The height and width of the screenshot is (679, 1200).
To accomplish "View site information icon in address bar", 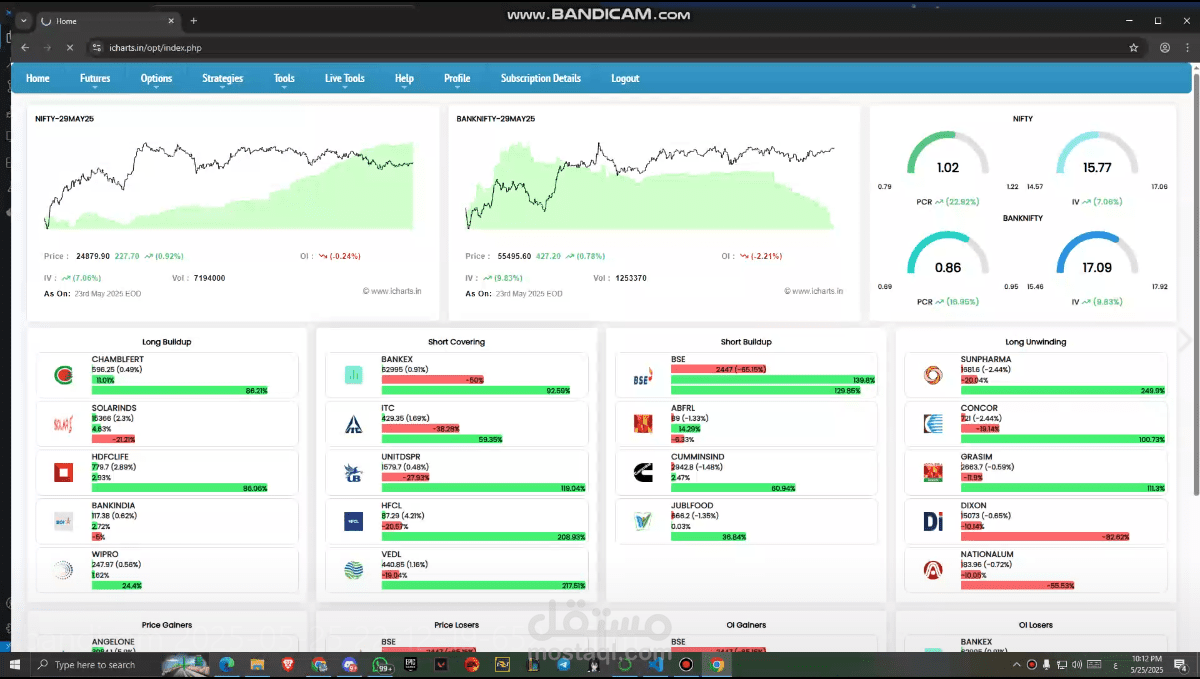I will tap(97, 47).
